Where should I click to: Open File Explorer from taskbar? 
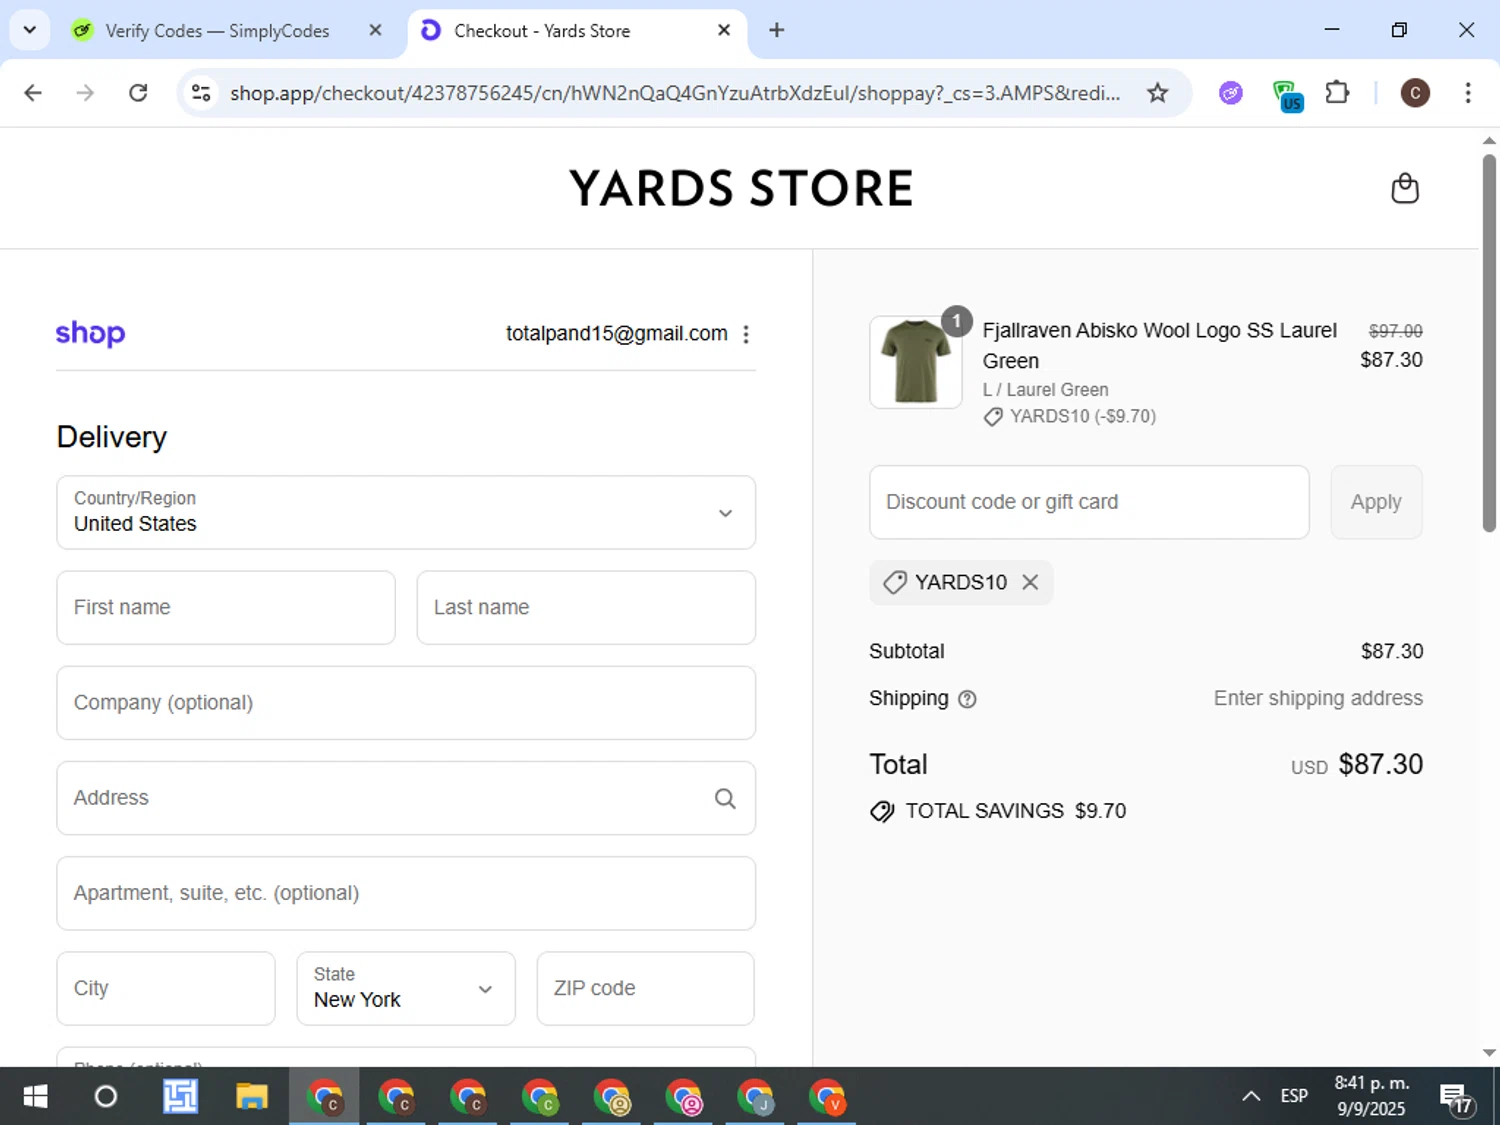pos(251,1097)
